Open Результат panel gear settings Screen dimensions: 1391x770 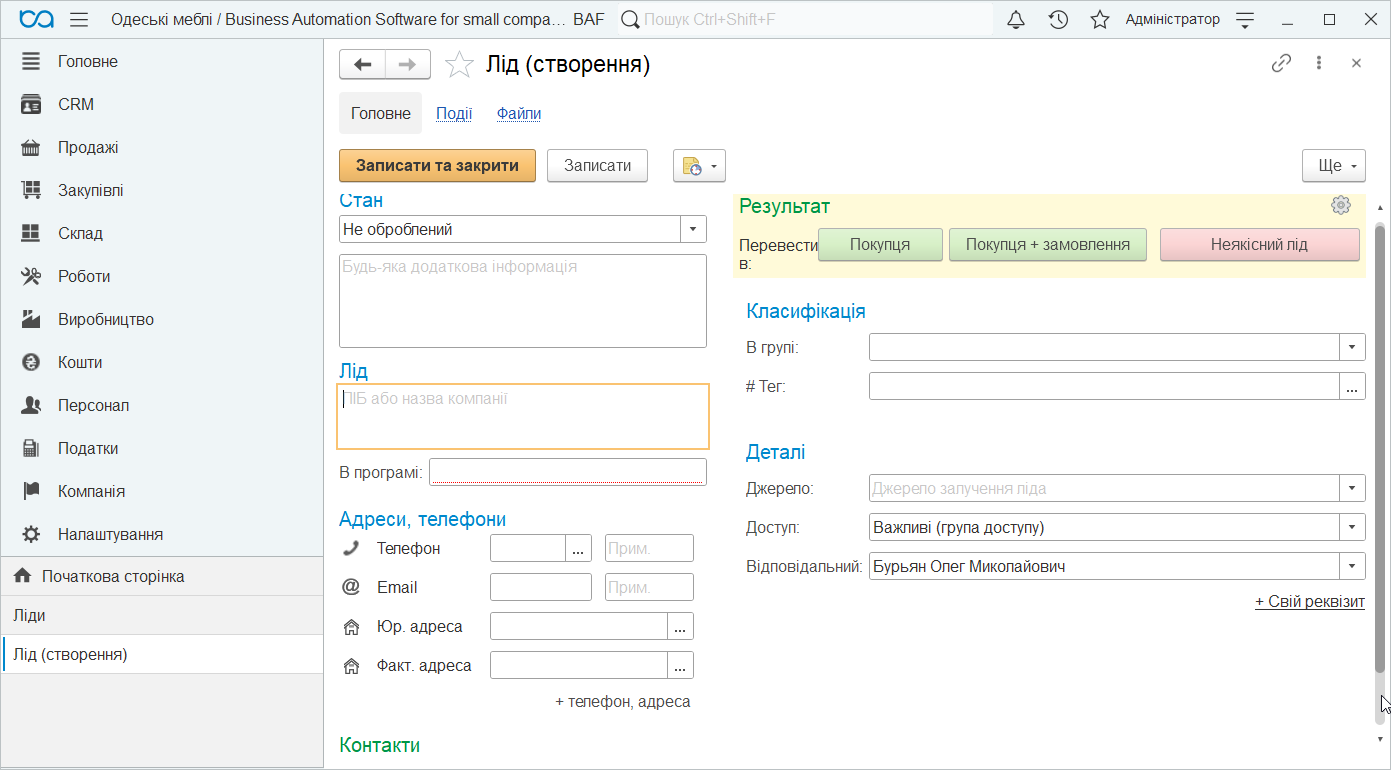pyautogui.click(x=1341, y=205)
